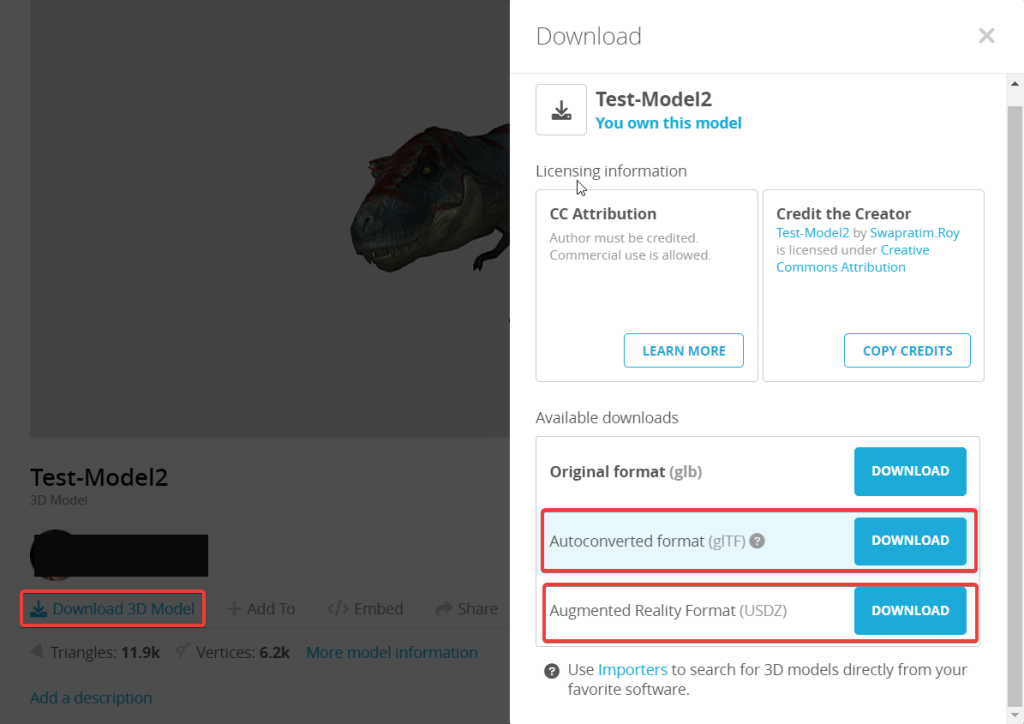
Task: Click the Add To plus icon
Action: 234,609
